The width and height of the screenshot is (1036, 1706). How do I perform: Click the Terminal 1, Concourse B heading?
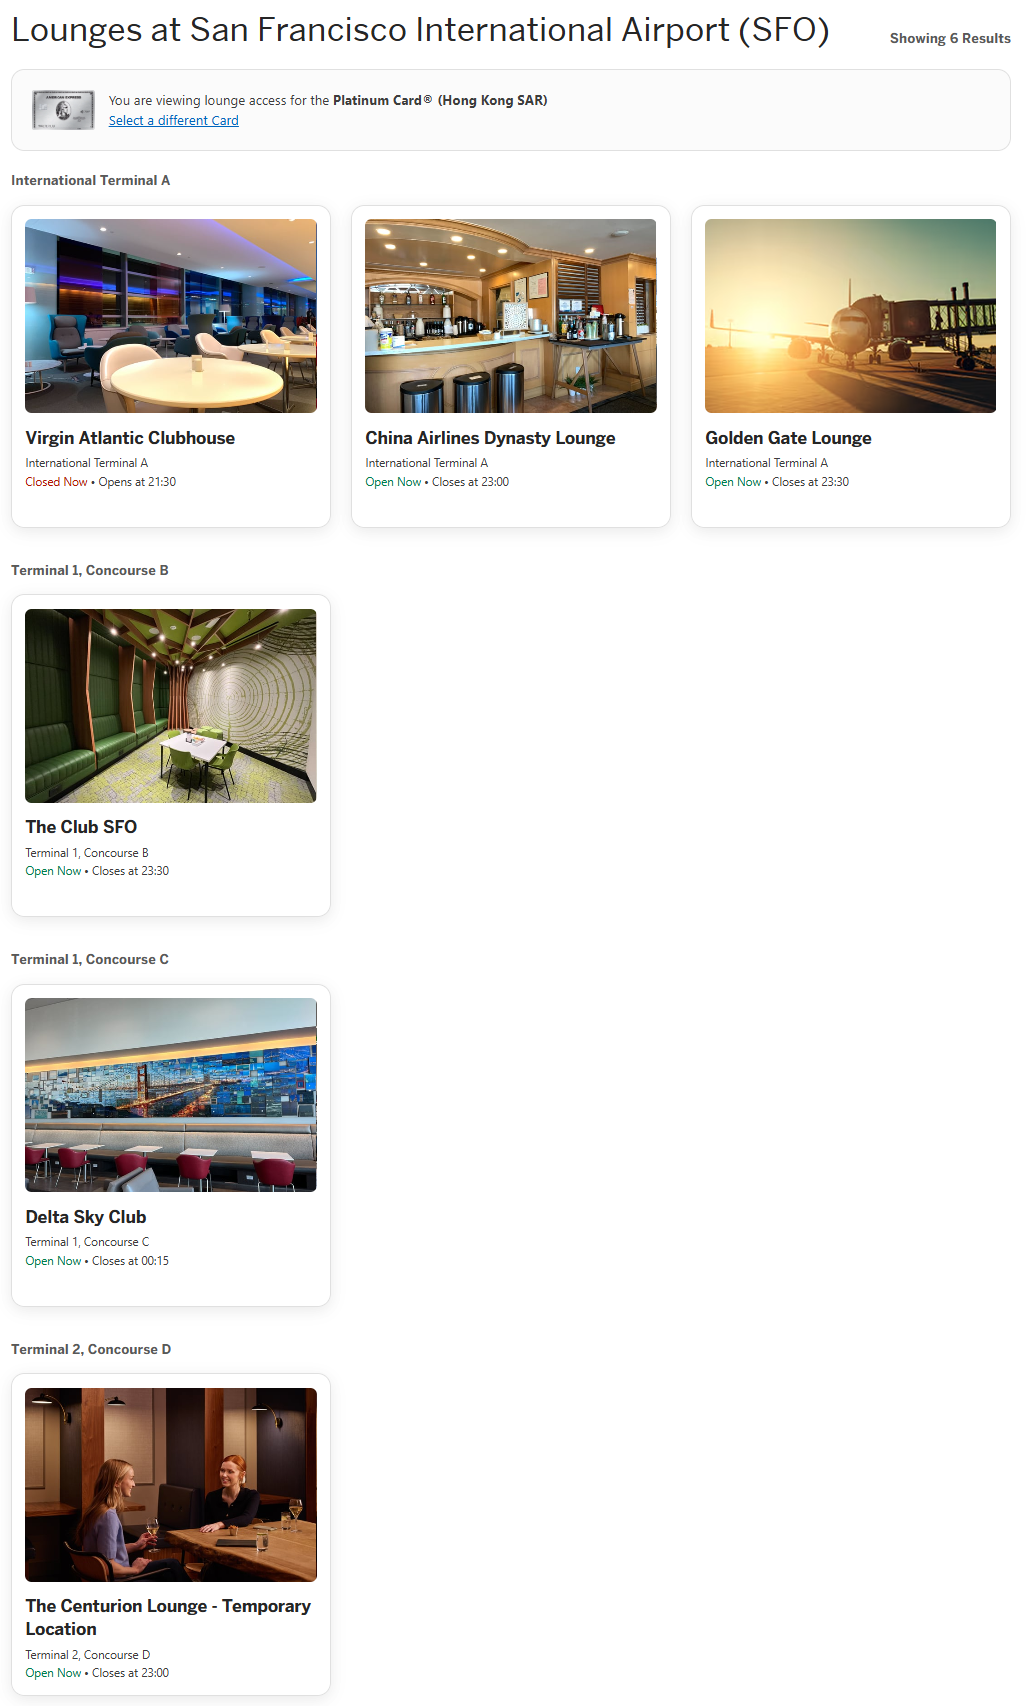pyautogui.click(x=90, y=570)
